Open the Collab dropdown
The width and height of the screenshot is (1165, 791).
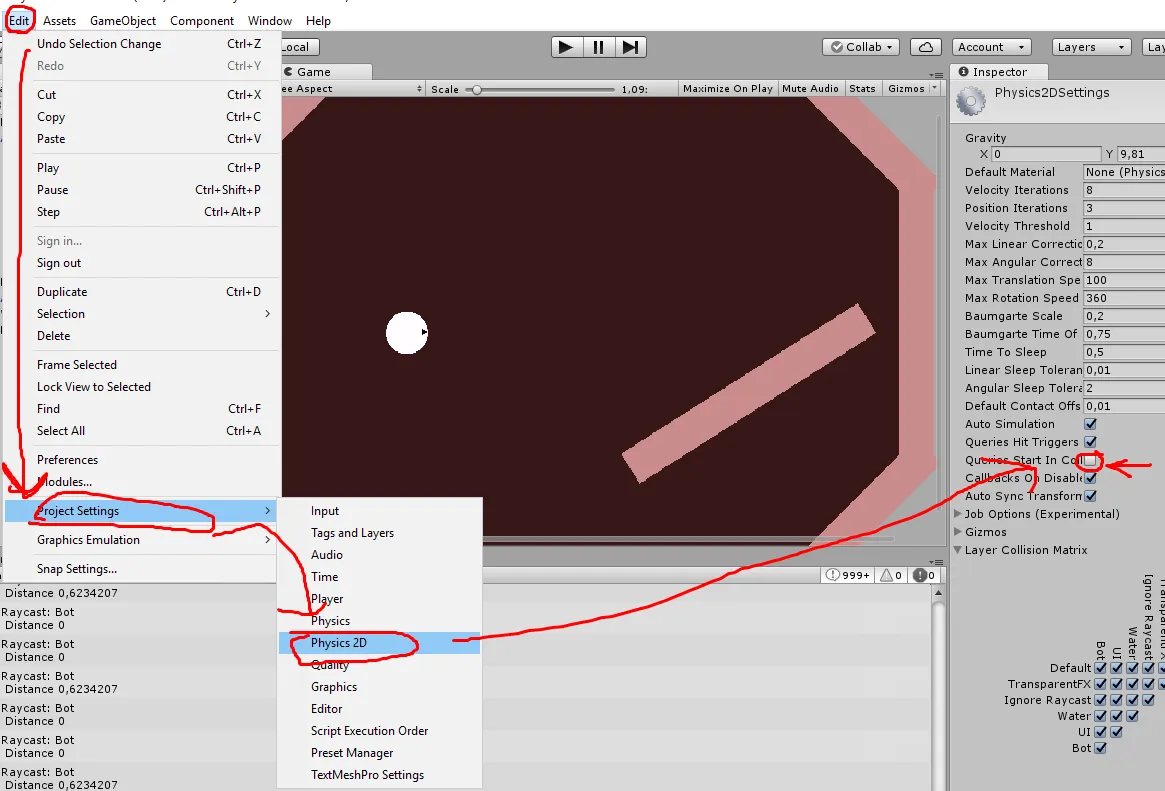coord(861,48)
